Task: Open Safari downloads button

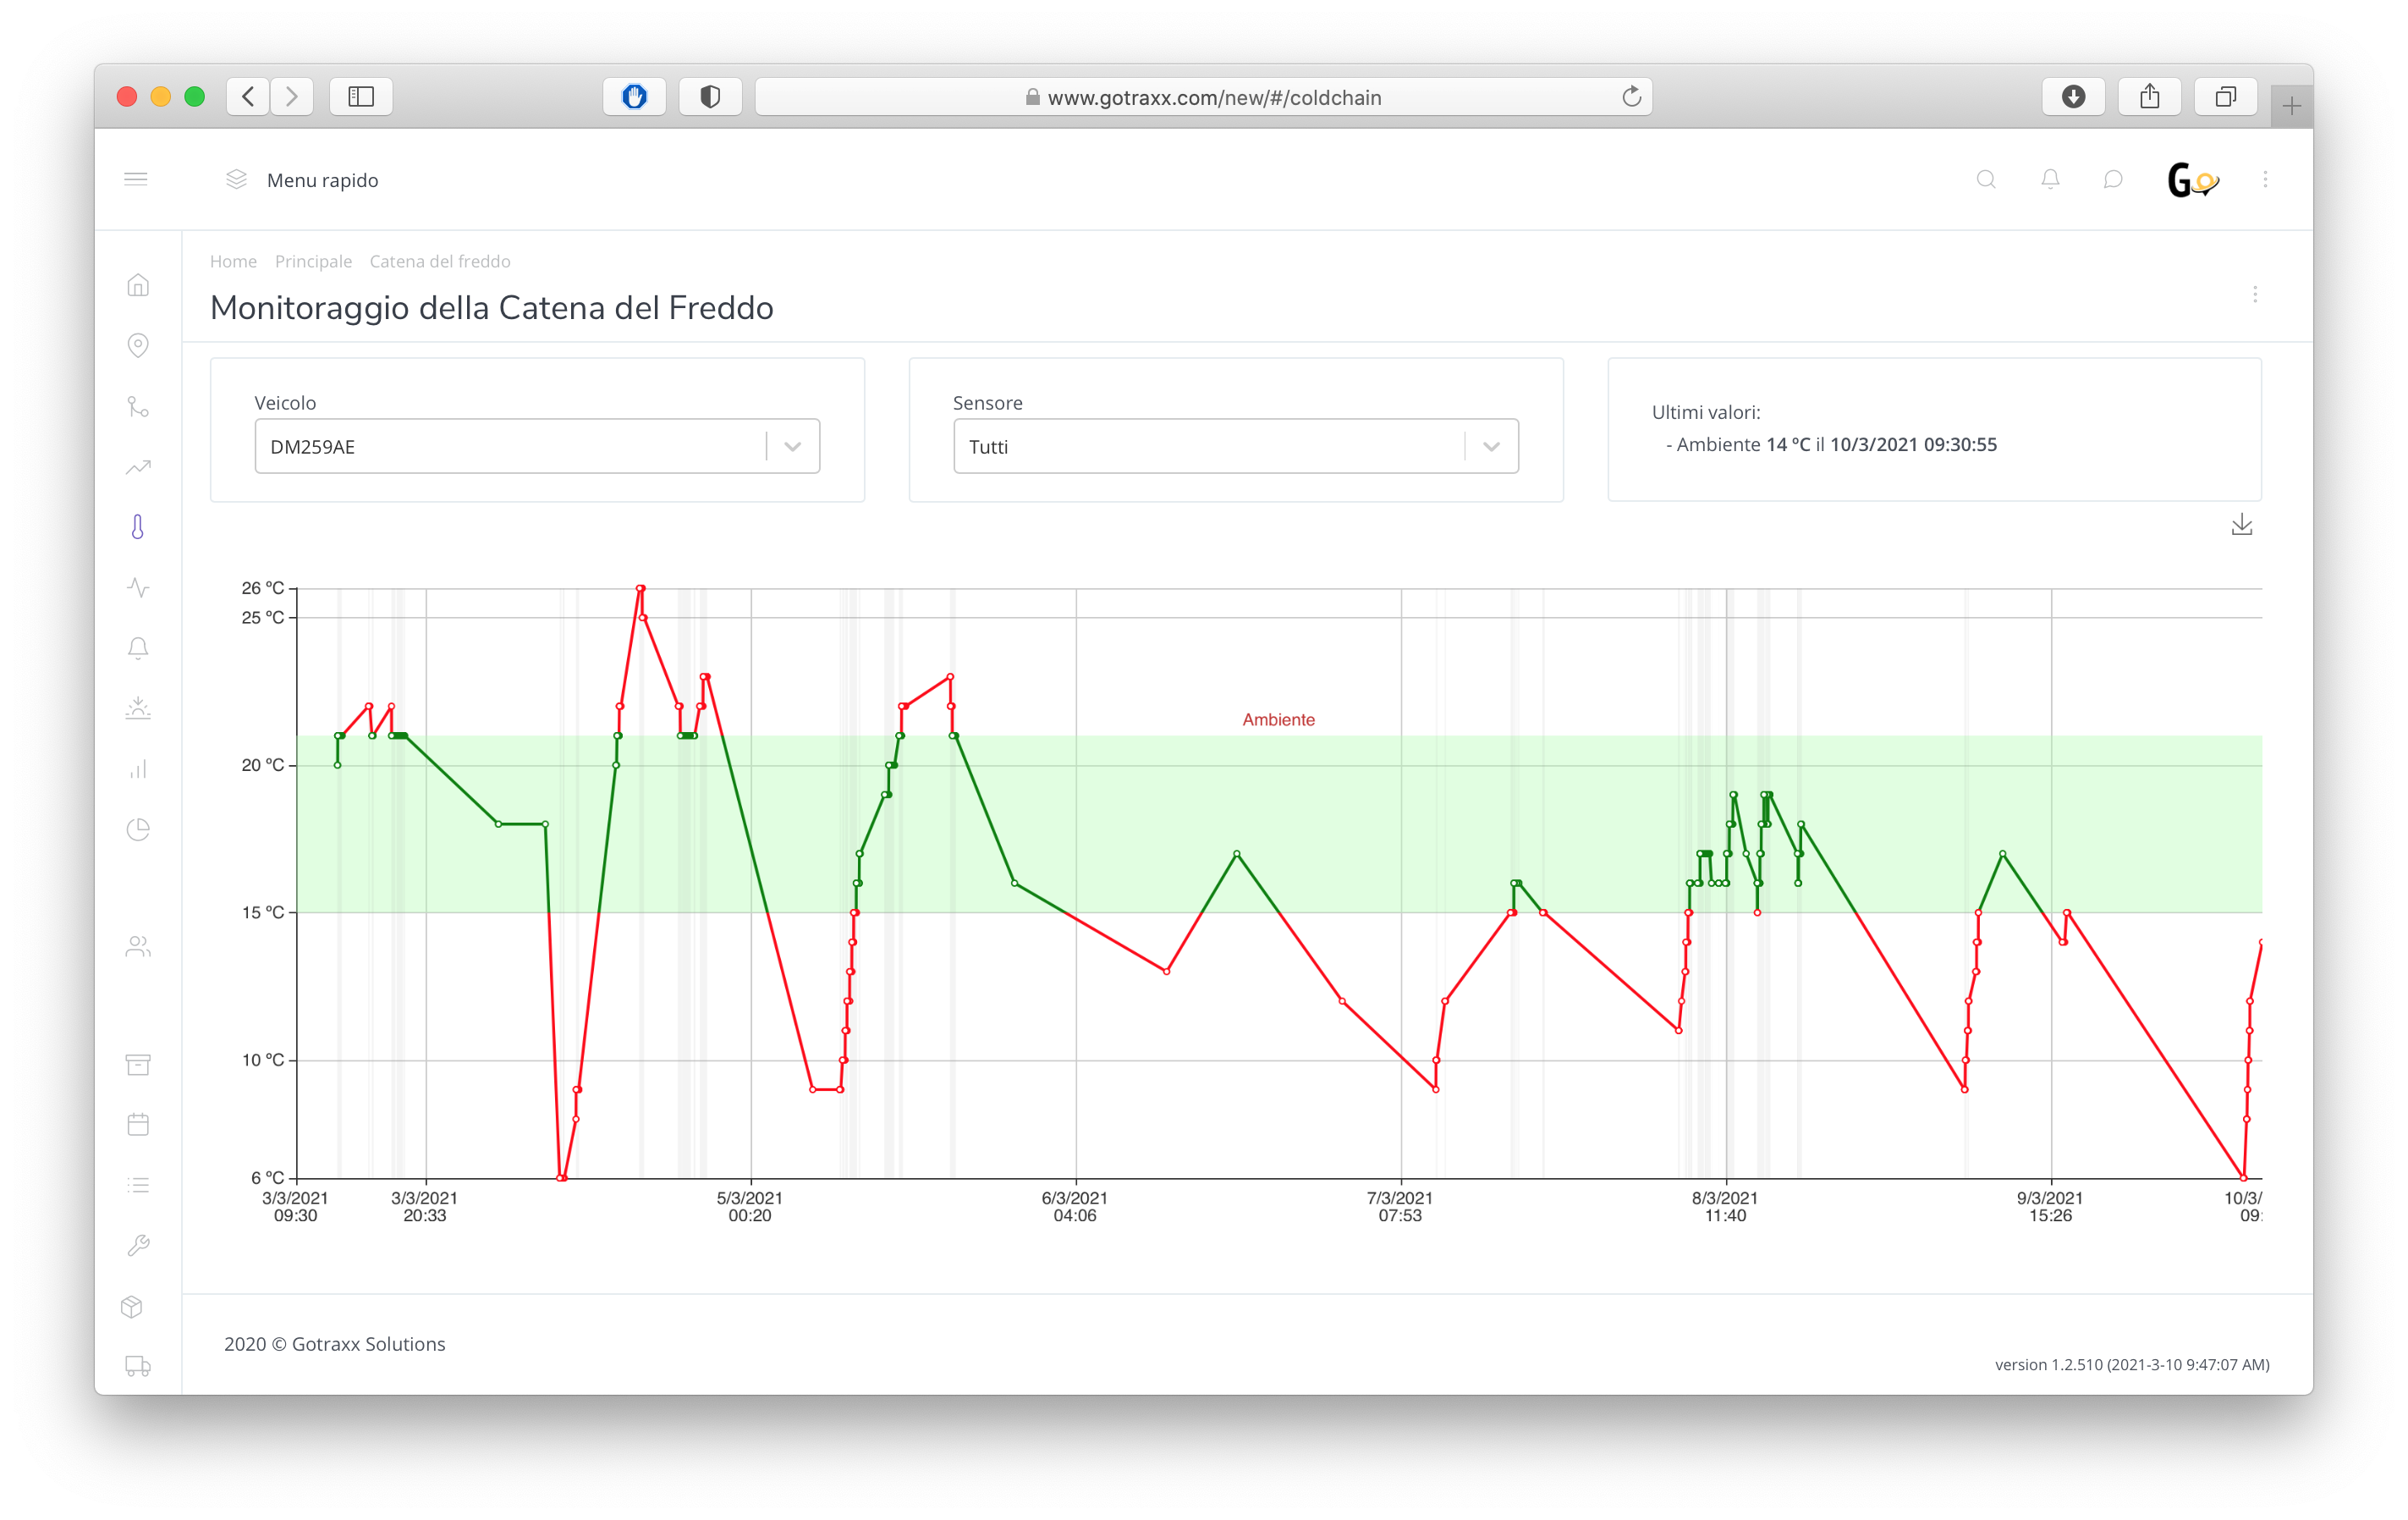Action: pyautogui.click(x=2074, y=96)
